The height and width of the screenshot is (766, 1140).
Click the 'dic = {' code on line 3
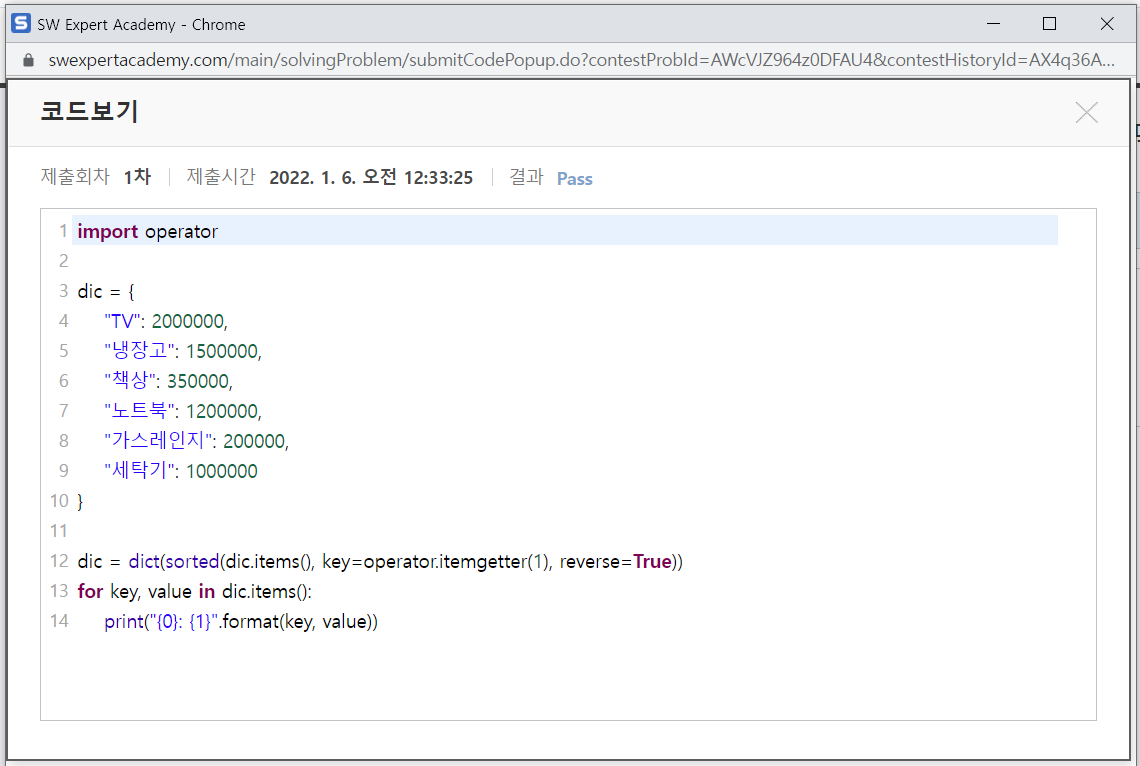pyautogui.click(x=106, y=291)
